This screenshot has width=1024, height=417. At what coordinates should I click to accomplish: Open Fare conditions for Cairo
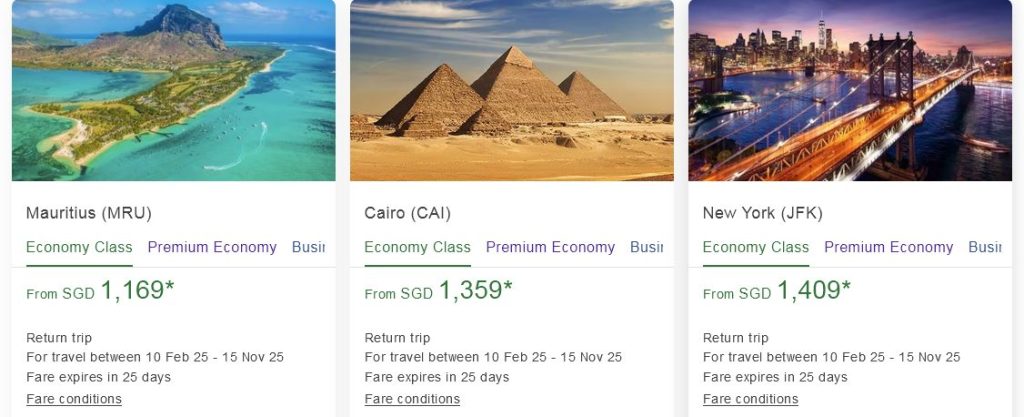[x=412, y=399]
